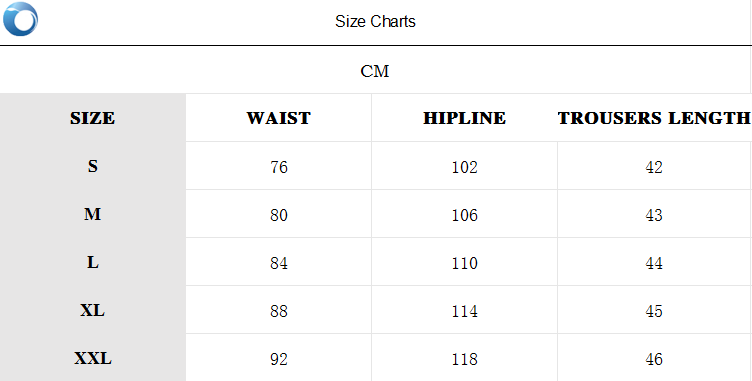The image size is (752, 381).
Task: Click hipline value 118 for size XXL
Action: (x=464, y=359)
